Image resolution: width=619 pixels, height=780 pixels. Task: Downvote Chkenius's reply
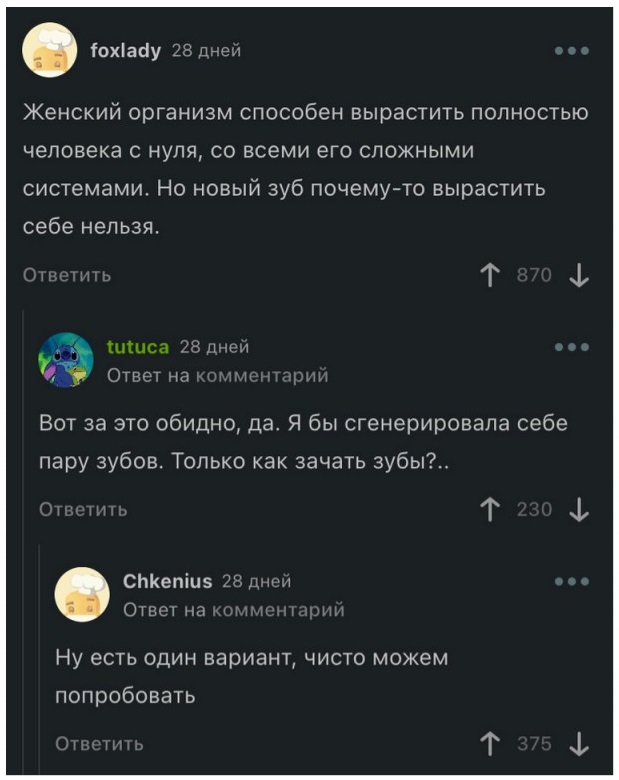coord(577,743)
